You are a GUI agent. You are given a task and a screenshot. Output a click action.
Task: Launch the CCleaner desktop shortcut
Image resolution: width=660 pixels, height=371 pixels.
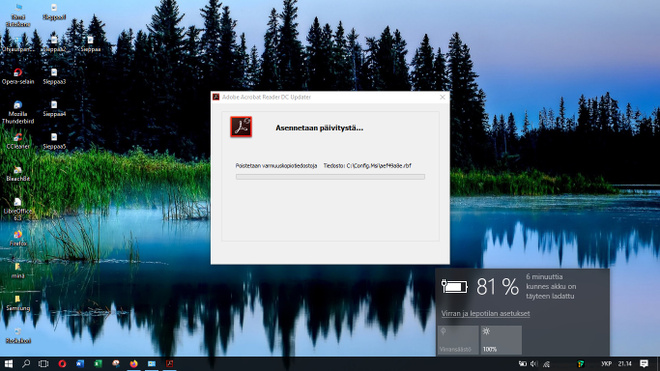click(x=18, y=141)
